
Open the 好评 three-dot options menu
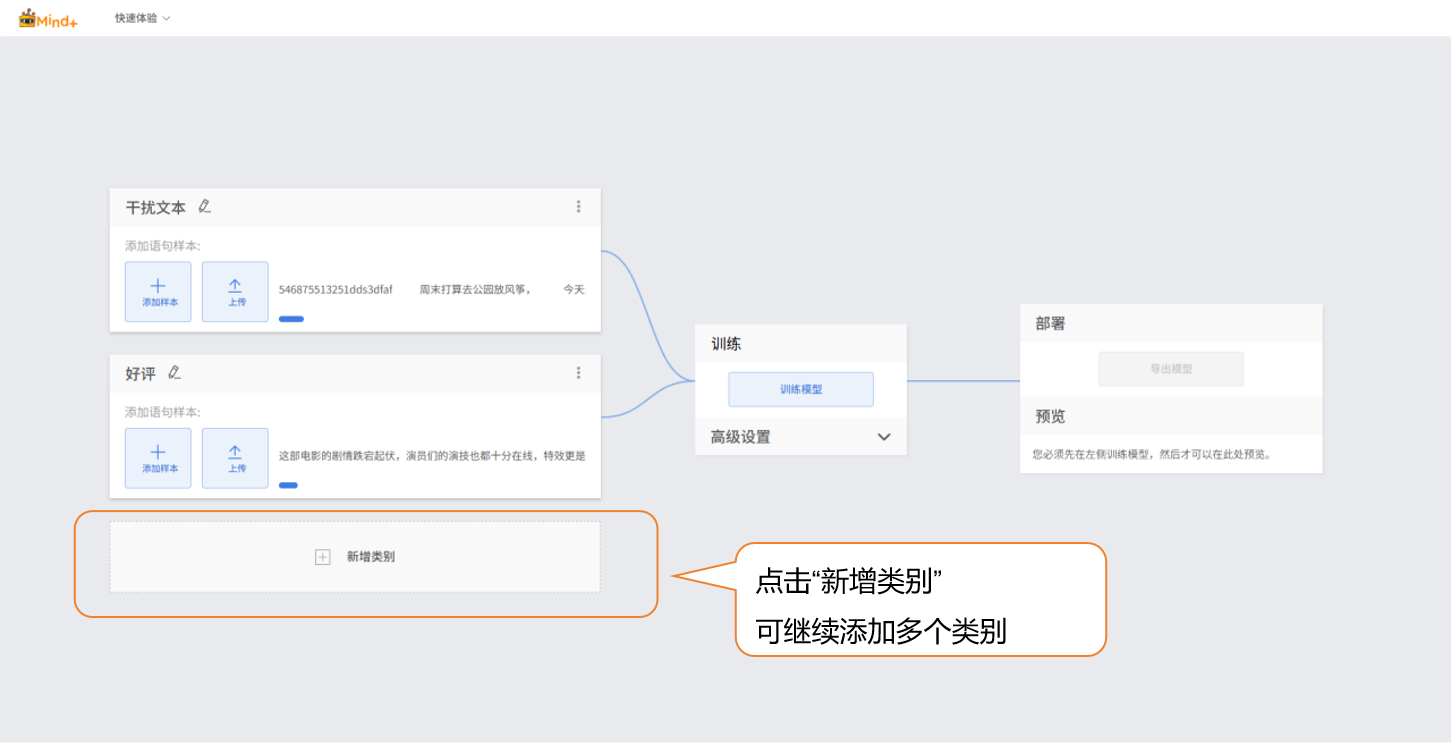coord(578,373)
